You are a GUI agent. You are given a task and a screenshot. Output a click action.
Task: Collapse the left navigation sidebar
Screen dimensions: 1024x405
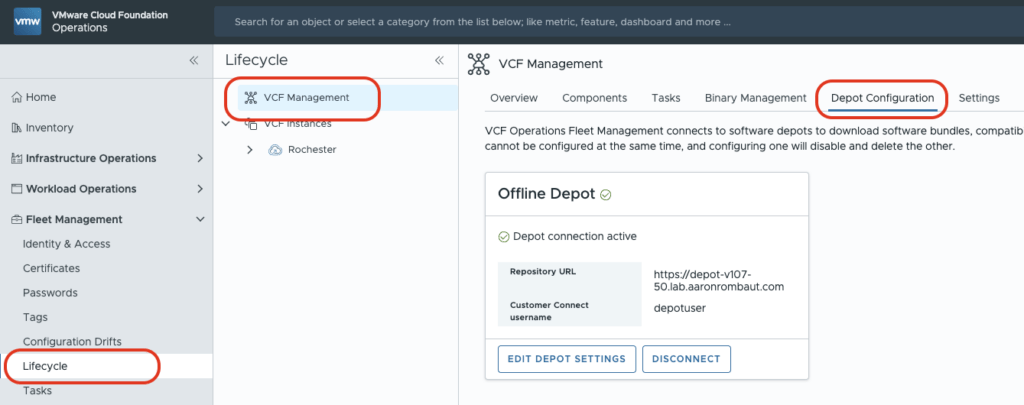coord(194,61)
